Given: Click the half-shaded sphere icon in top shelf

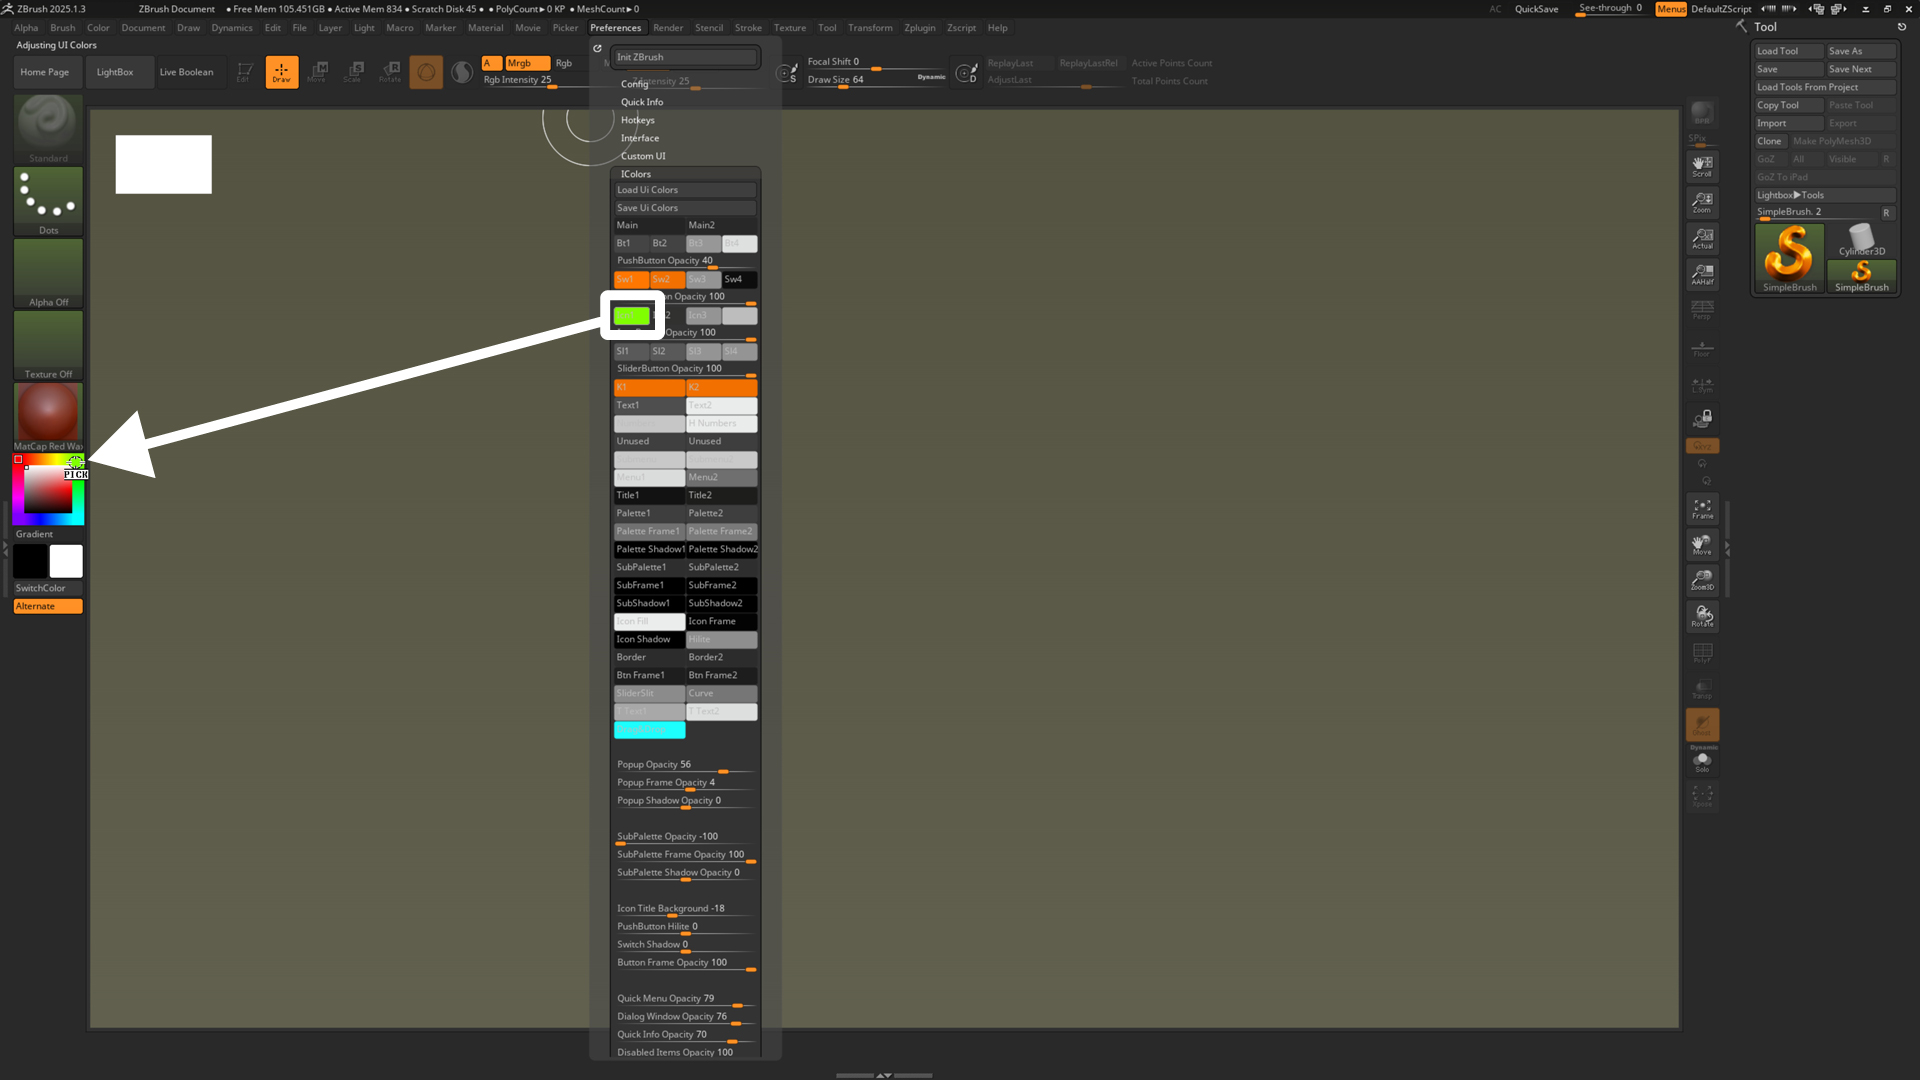Looking at the screenshot, I should pyautogui.click(x=462, y=72).
